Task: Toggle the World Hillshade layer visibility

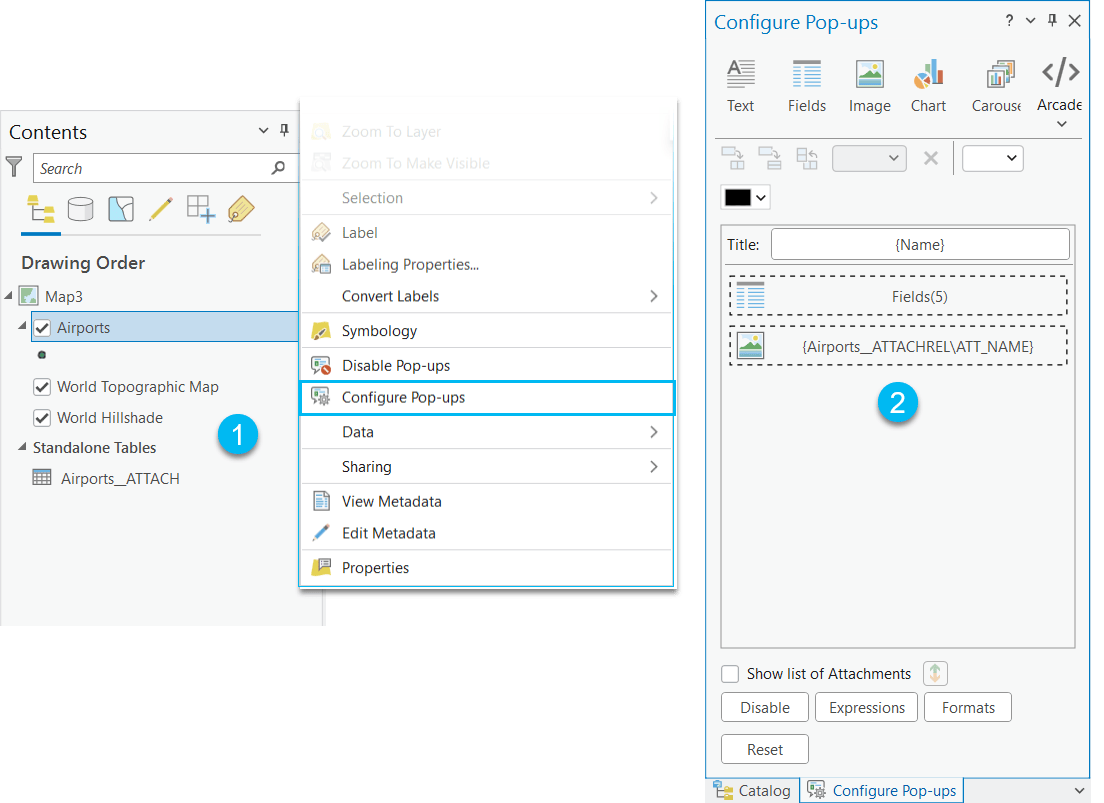Action: tap(41, 418)
